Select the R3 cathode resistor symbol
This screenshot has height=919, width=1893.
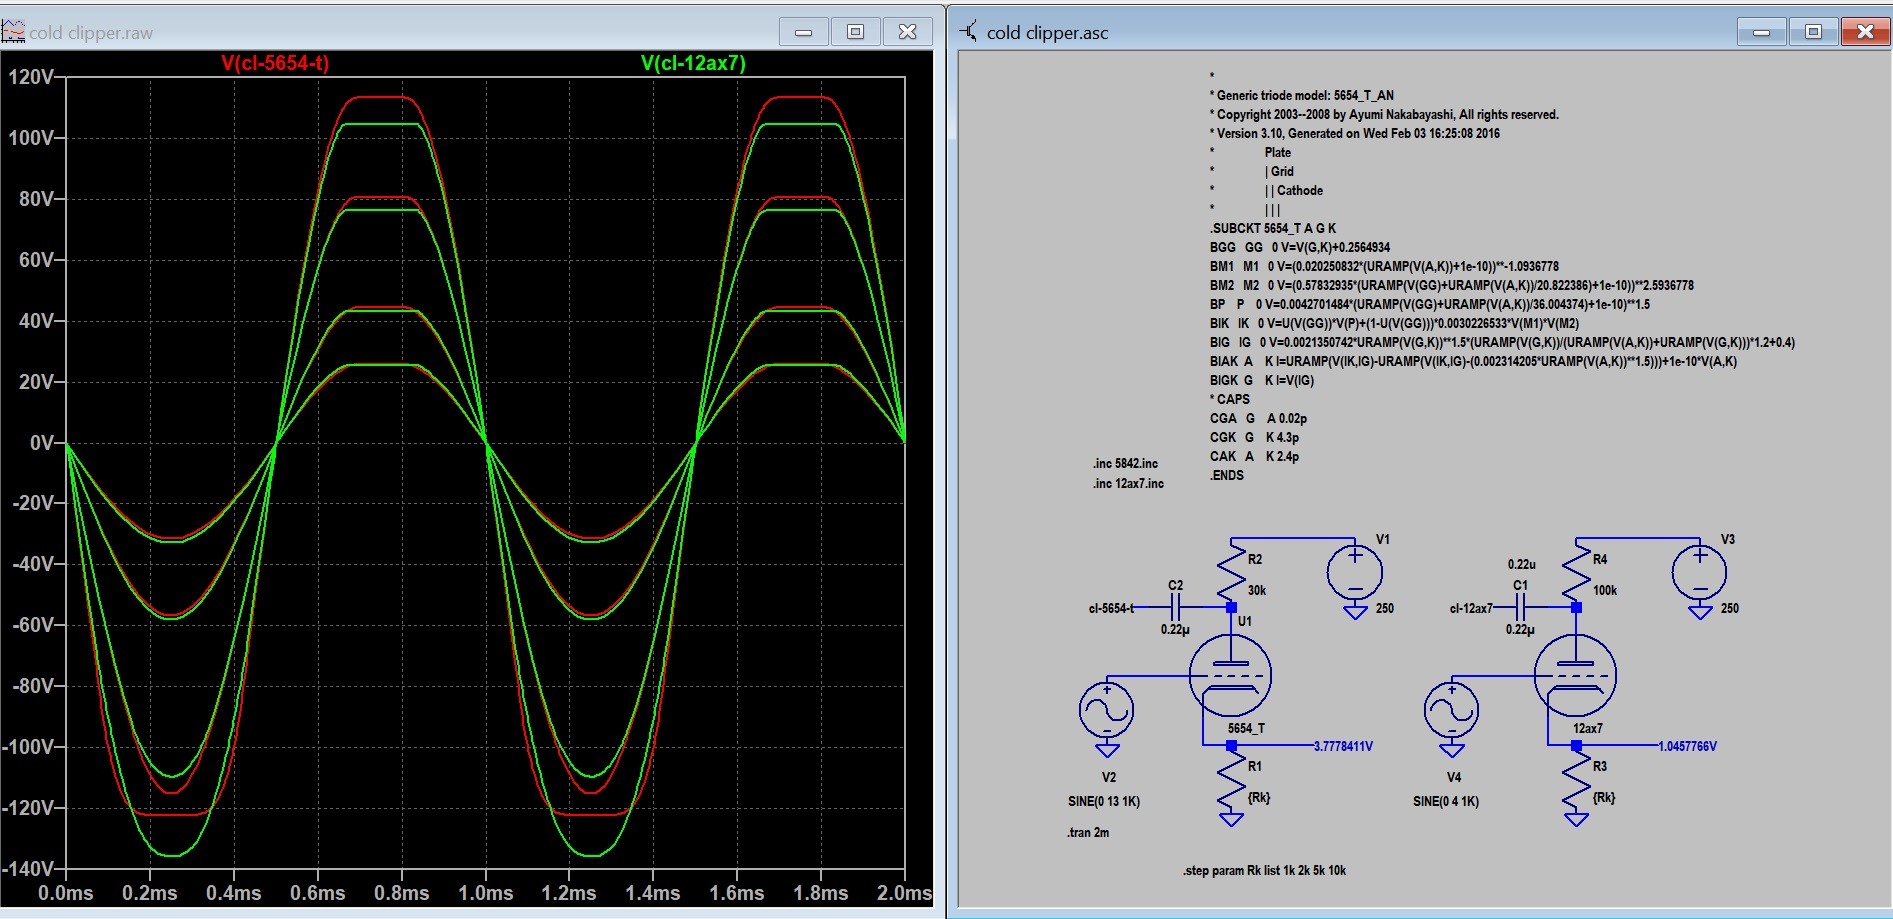[x=1576, y=781]
